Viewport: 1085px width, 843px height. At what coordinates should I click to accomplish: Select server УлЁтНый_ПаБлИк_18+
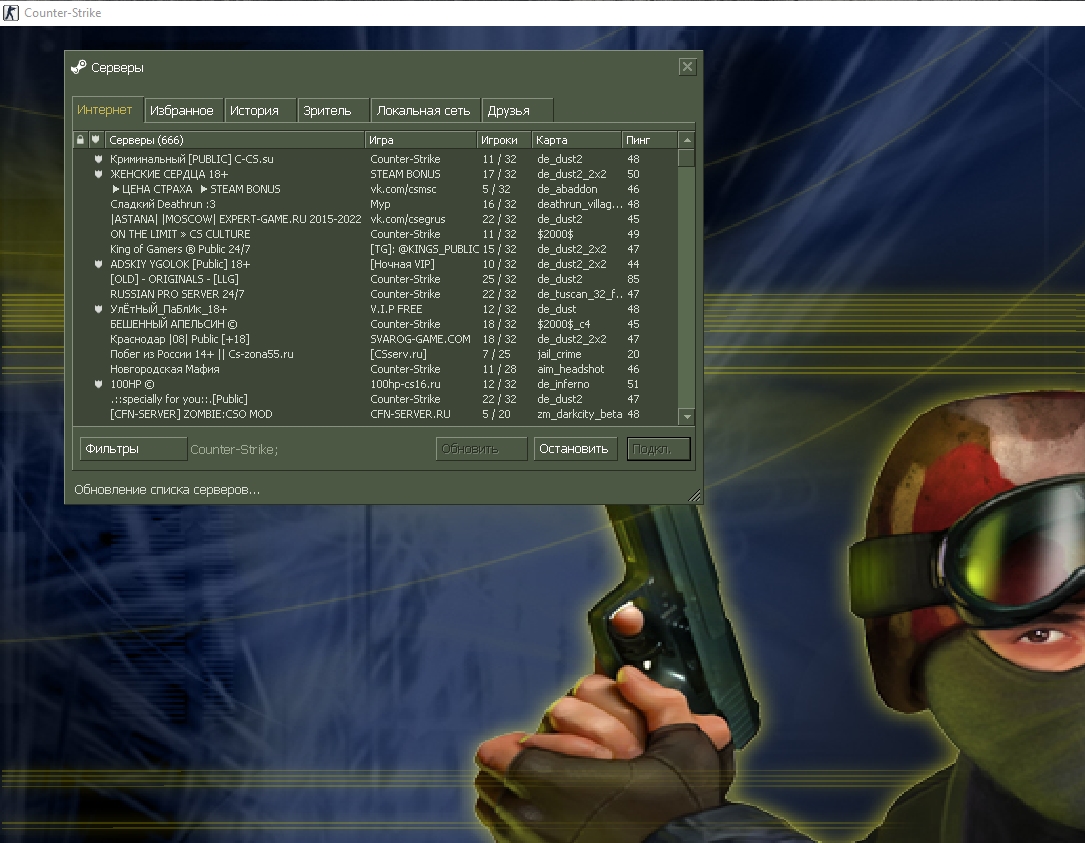375,309
